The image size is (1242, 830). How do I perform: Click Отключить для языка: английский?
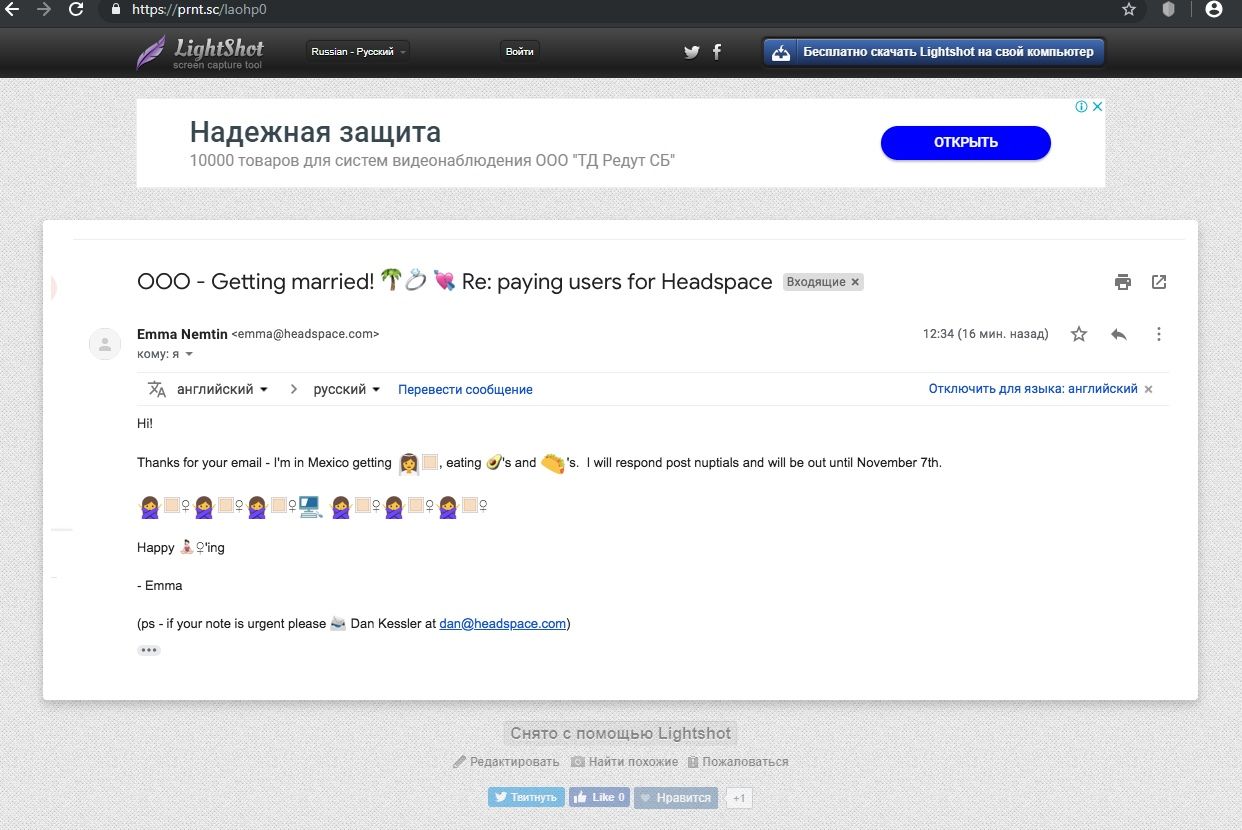point(1033,389)
